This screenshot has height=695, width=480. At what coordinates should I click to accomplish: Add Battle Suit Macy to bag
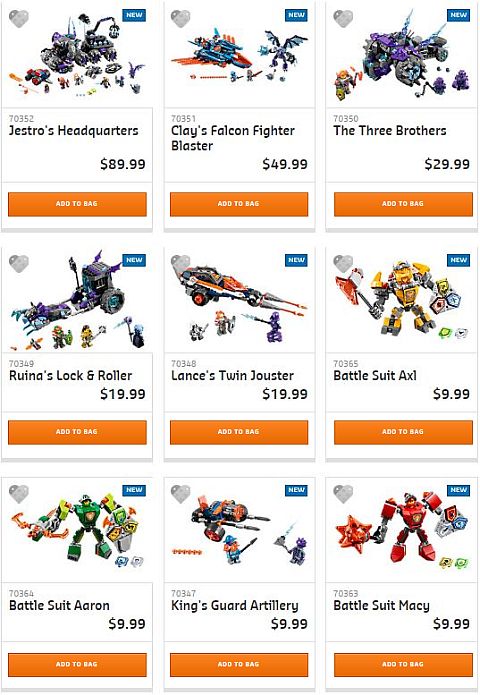[x=403, y=664]
